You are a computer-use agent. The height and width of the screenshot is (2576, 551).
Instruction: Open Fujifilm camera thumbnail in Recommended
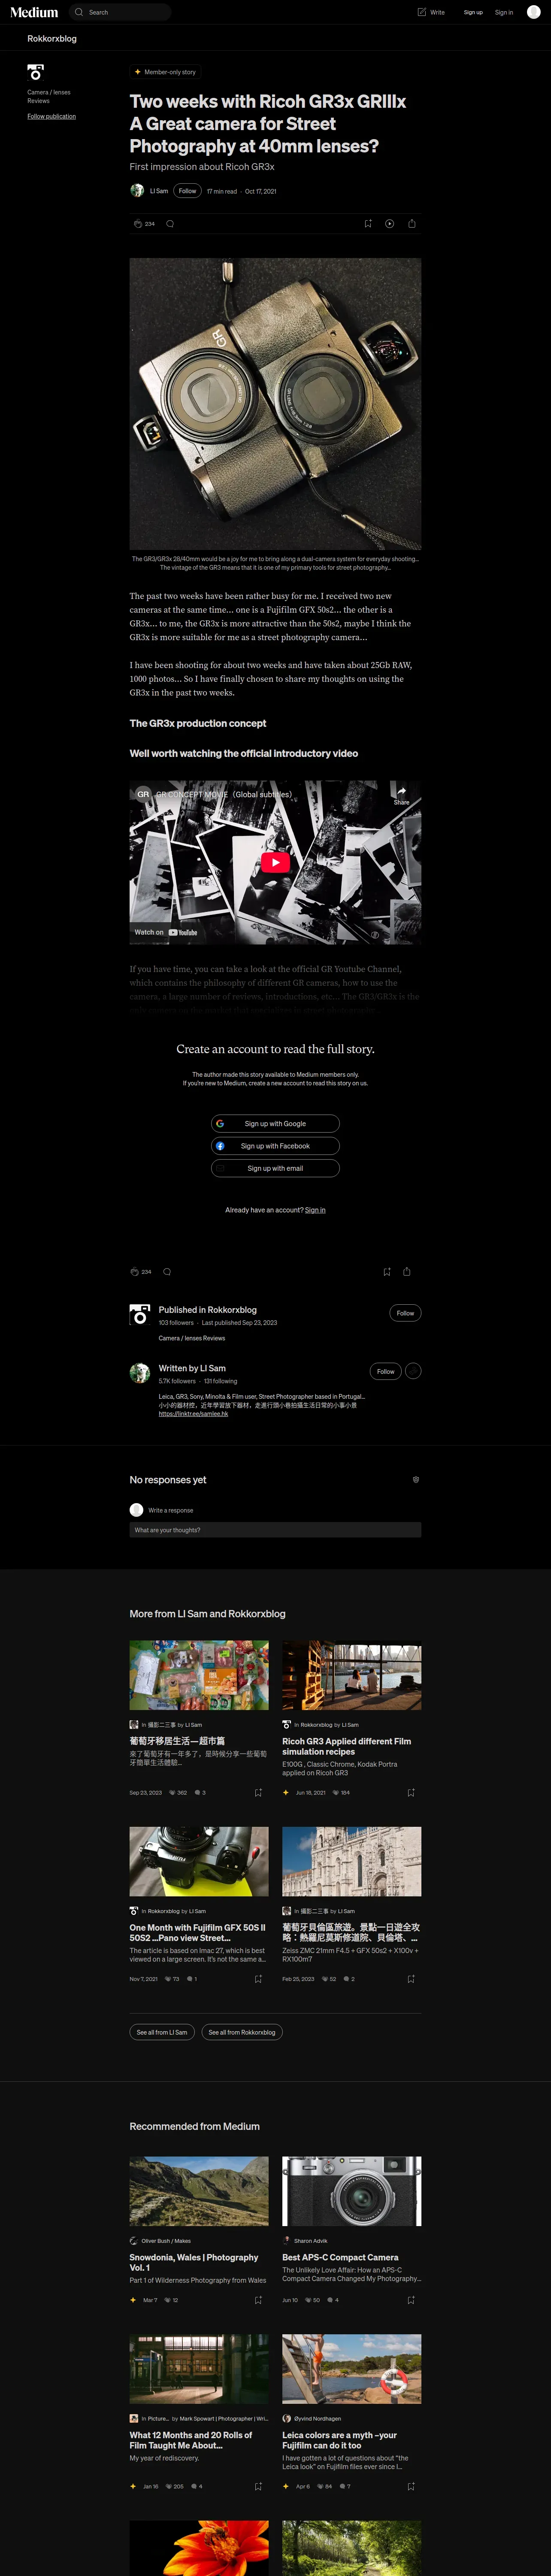click(352, 2191)
